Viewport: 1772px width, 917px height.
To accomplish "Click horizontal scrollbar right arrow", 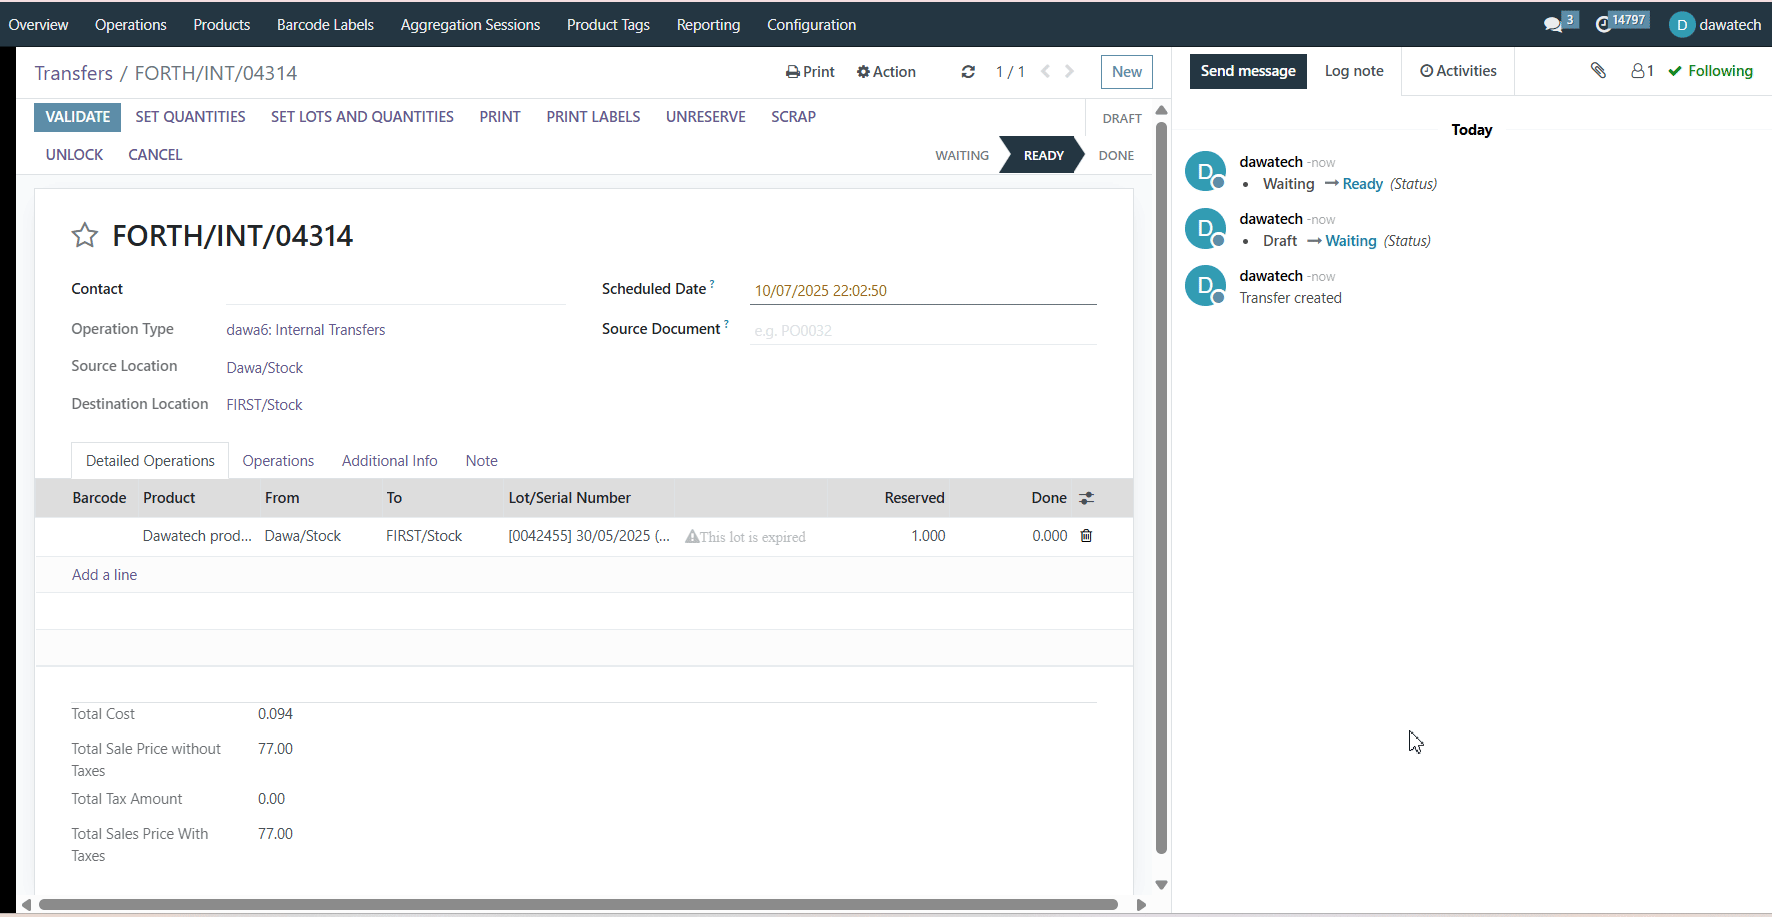I will click(1141, 905).
